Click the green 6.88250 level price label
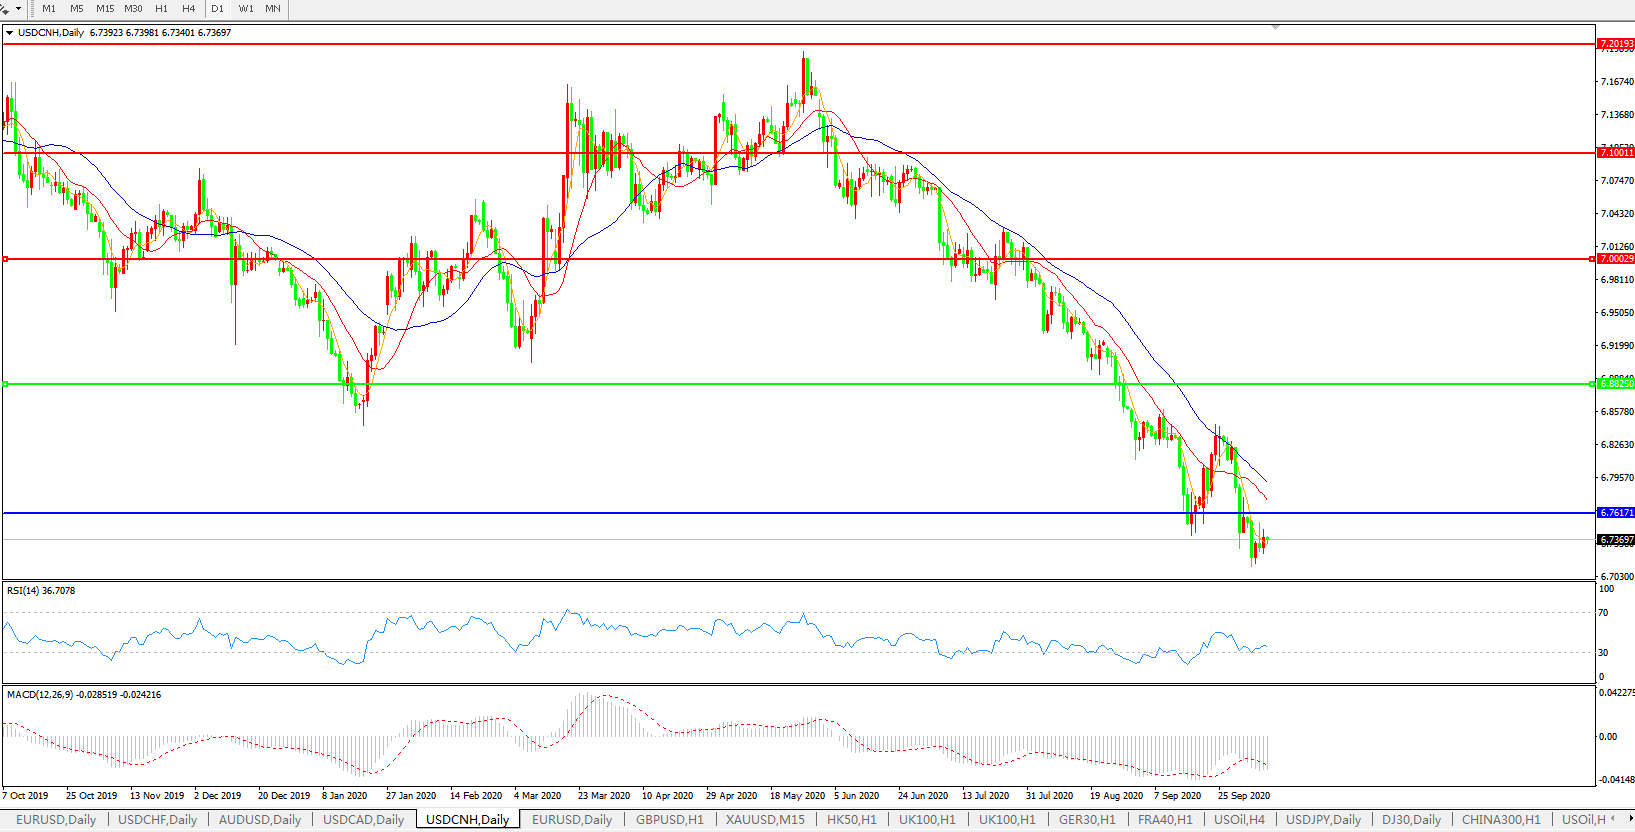 pyautogui.click(x=1616, y=384)
